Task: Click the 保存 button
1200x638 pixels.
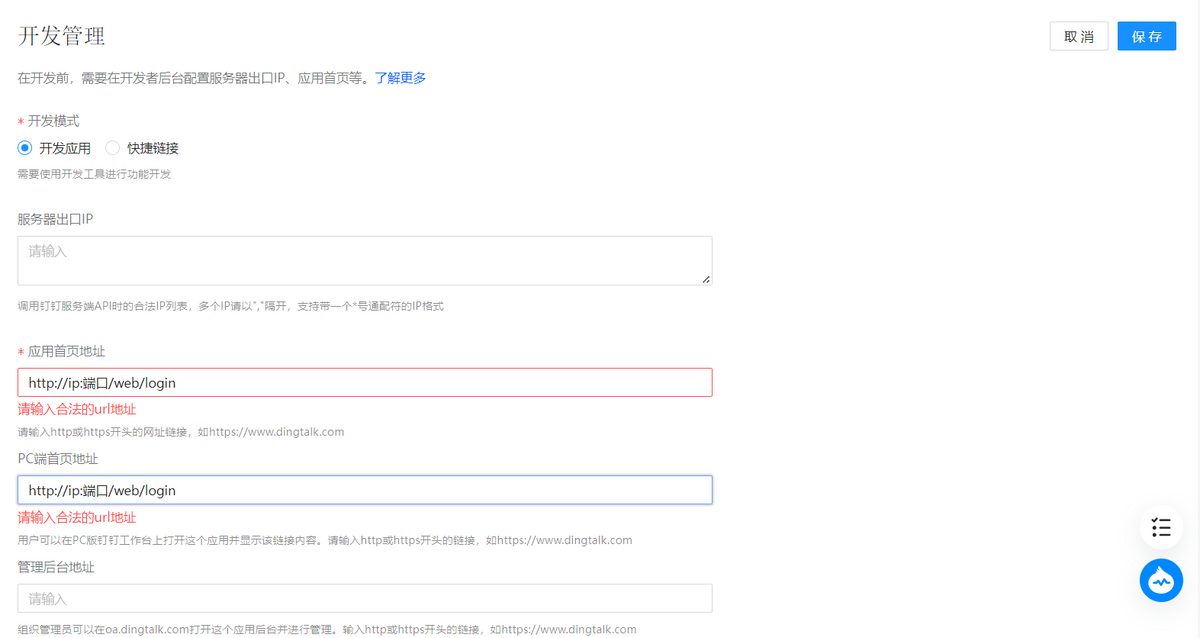Action: click(1146, 36)
